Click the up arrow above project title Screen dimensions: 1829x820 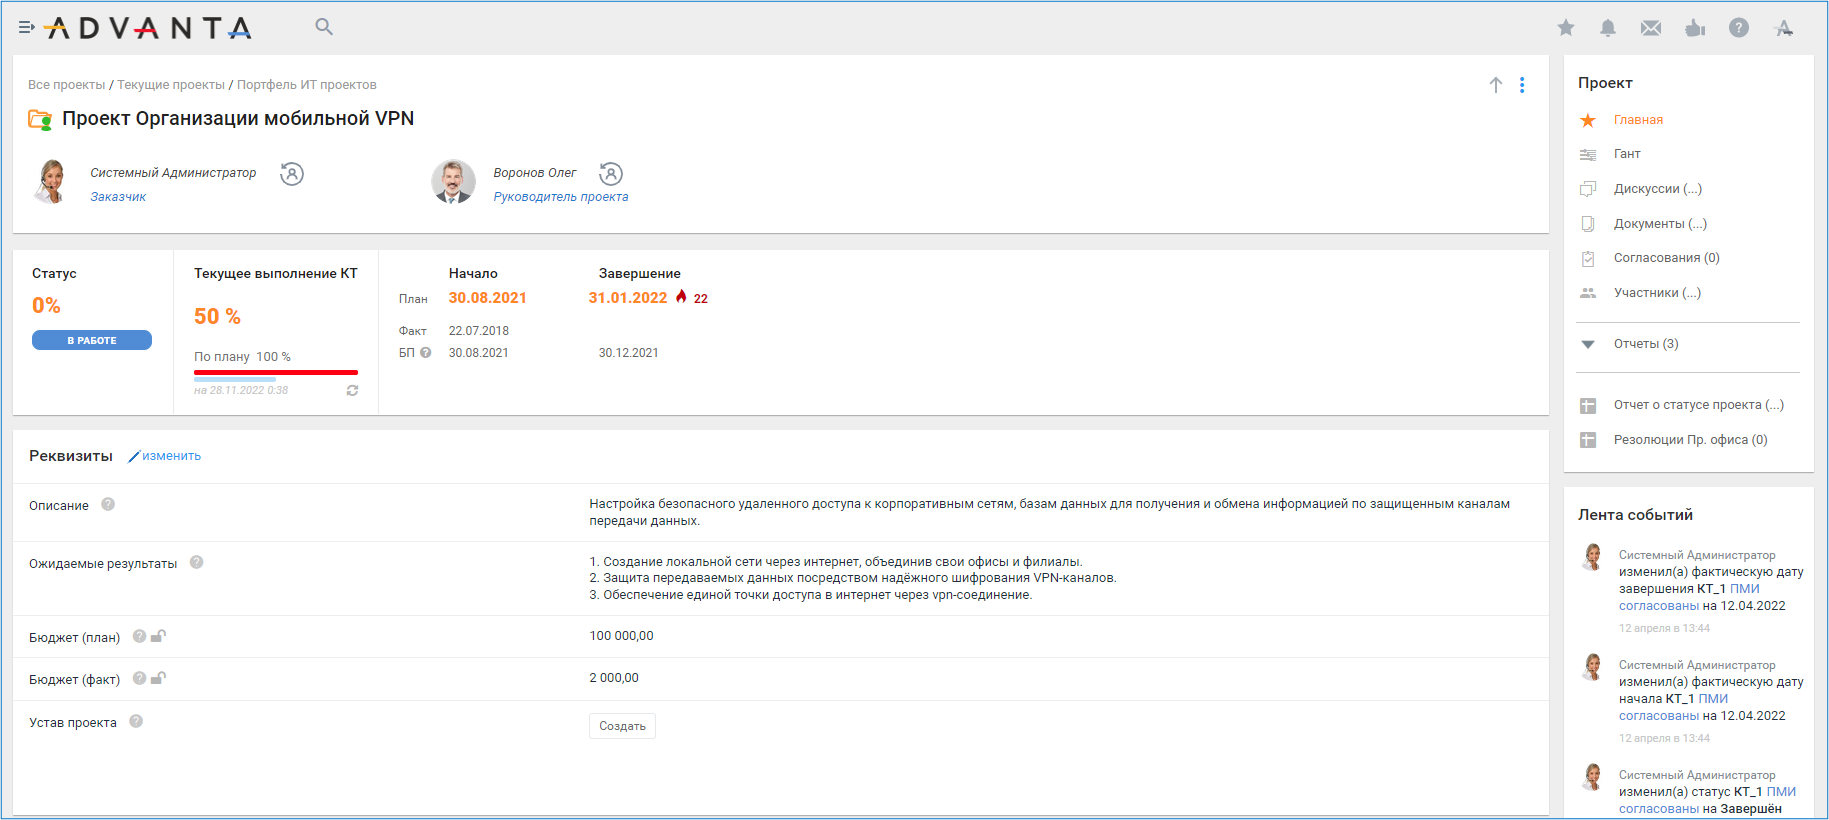click(x=1496, y=85)
